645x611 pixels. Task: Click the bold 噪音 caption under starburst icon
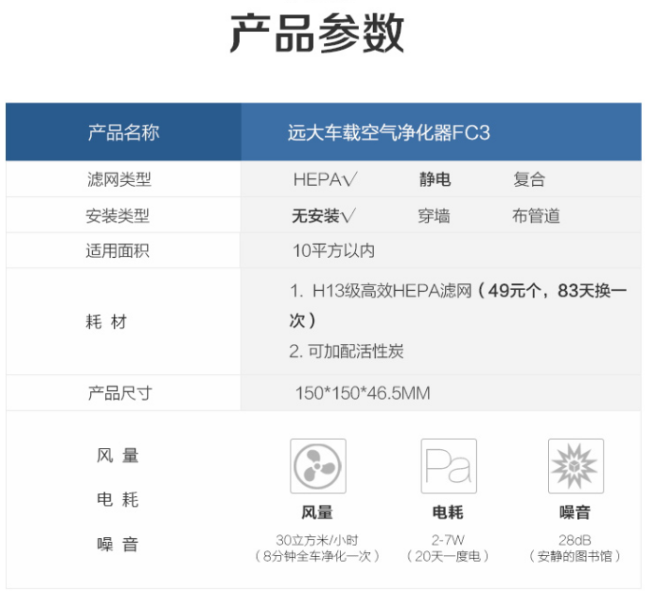[x=575, y=512]
